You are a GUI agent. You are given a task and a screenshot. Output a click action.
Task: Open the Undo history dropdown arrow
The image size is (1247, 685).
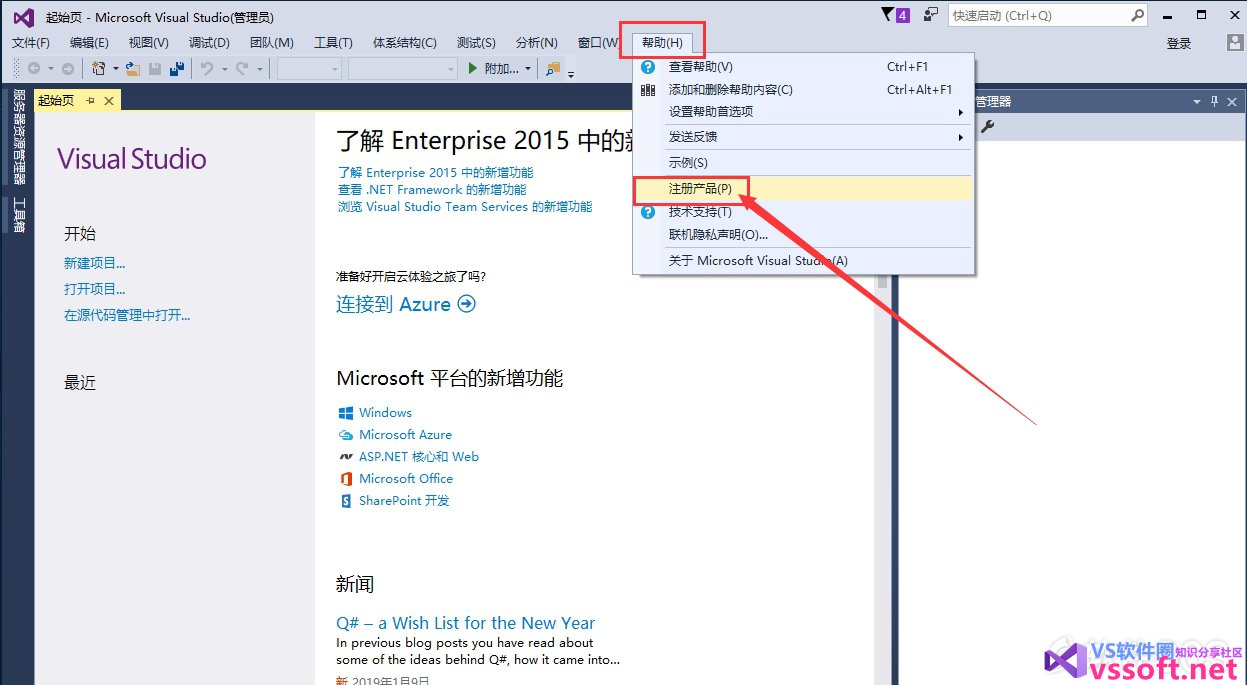[224, 69]
